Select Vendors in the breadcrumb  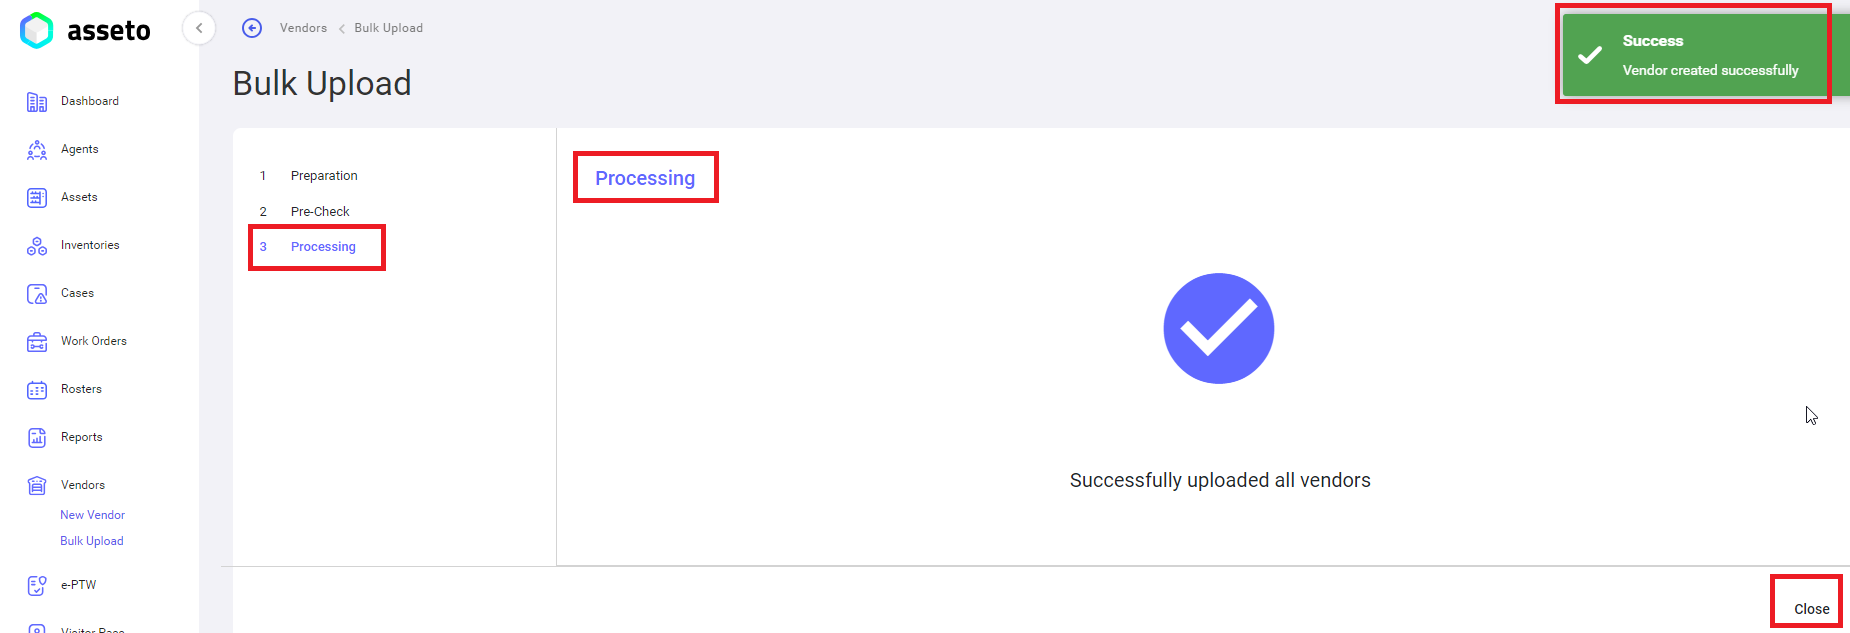click(303, 28)
